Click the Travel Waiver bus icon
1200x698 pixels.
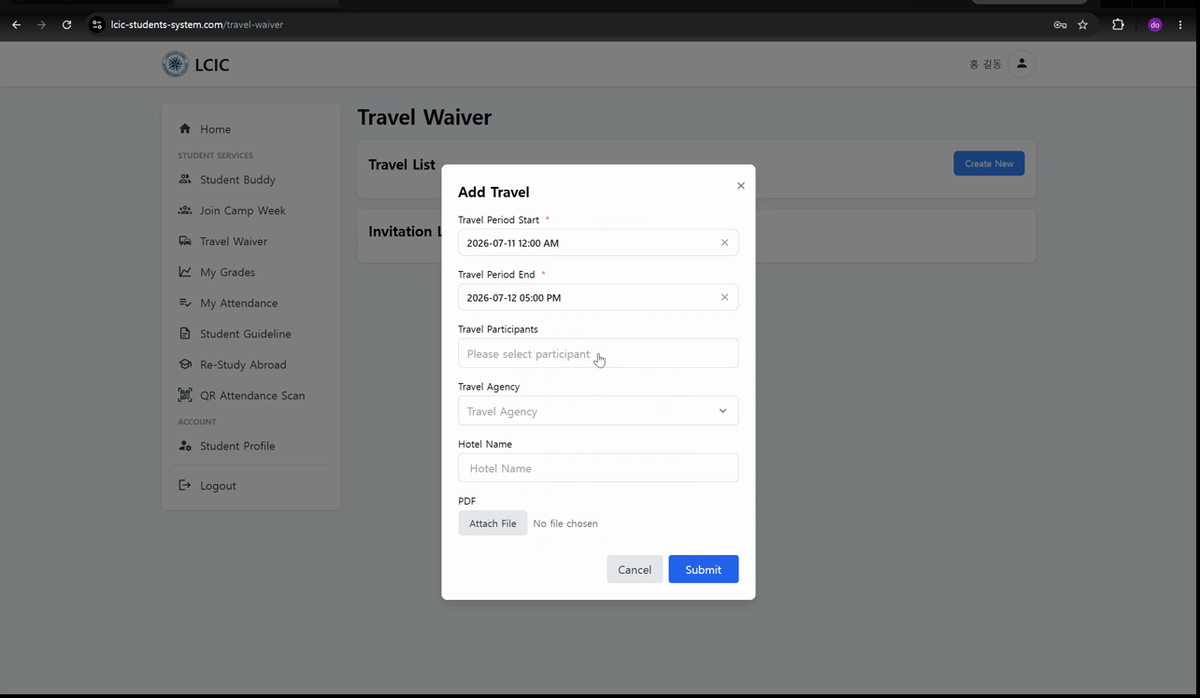185,241
